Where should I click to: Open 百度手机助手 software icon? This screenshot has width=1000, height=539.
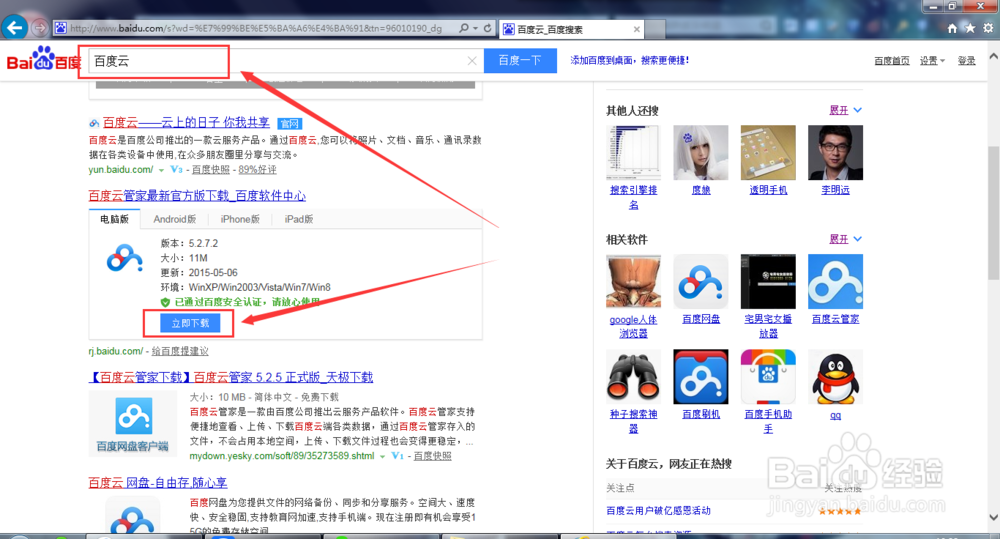pyautogui.click(x=768, y=376)
